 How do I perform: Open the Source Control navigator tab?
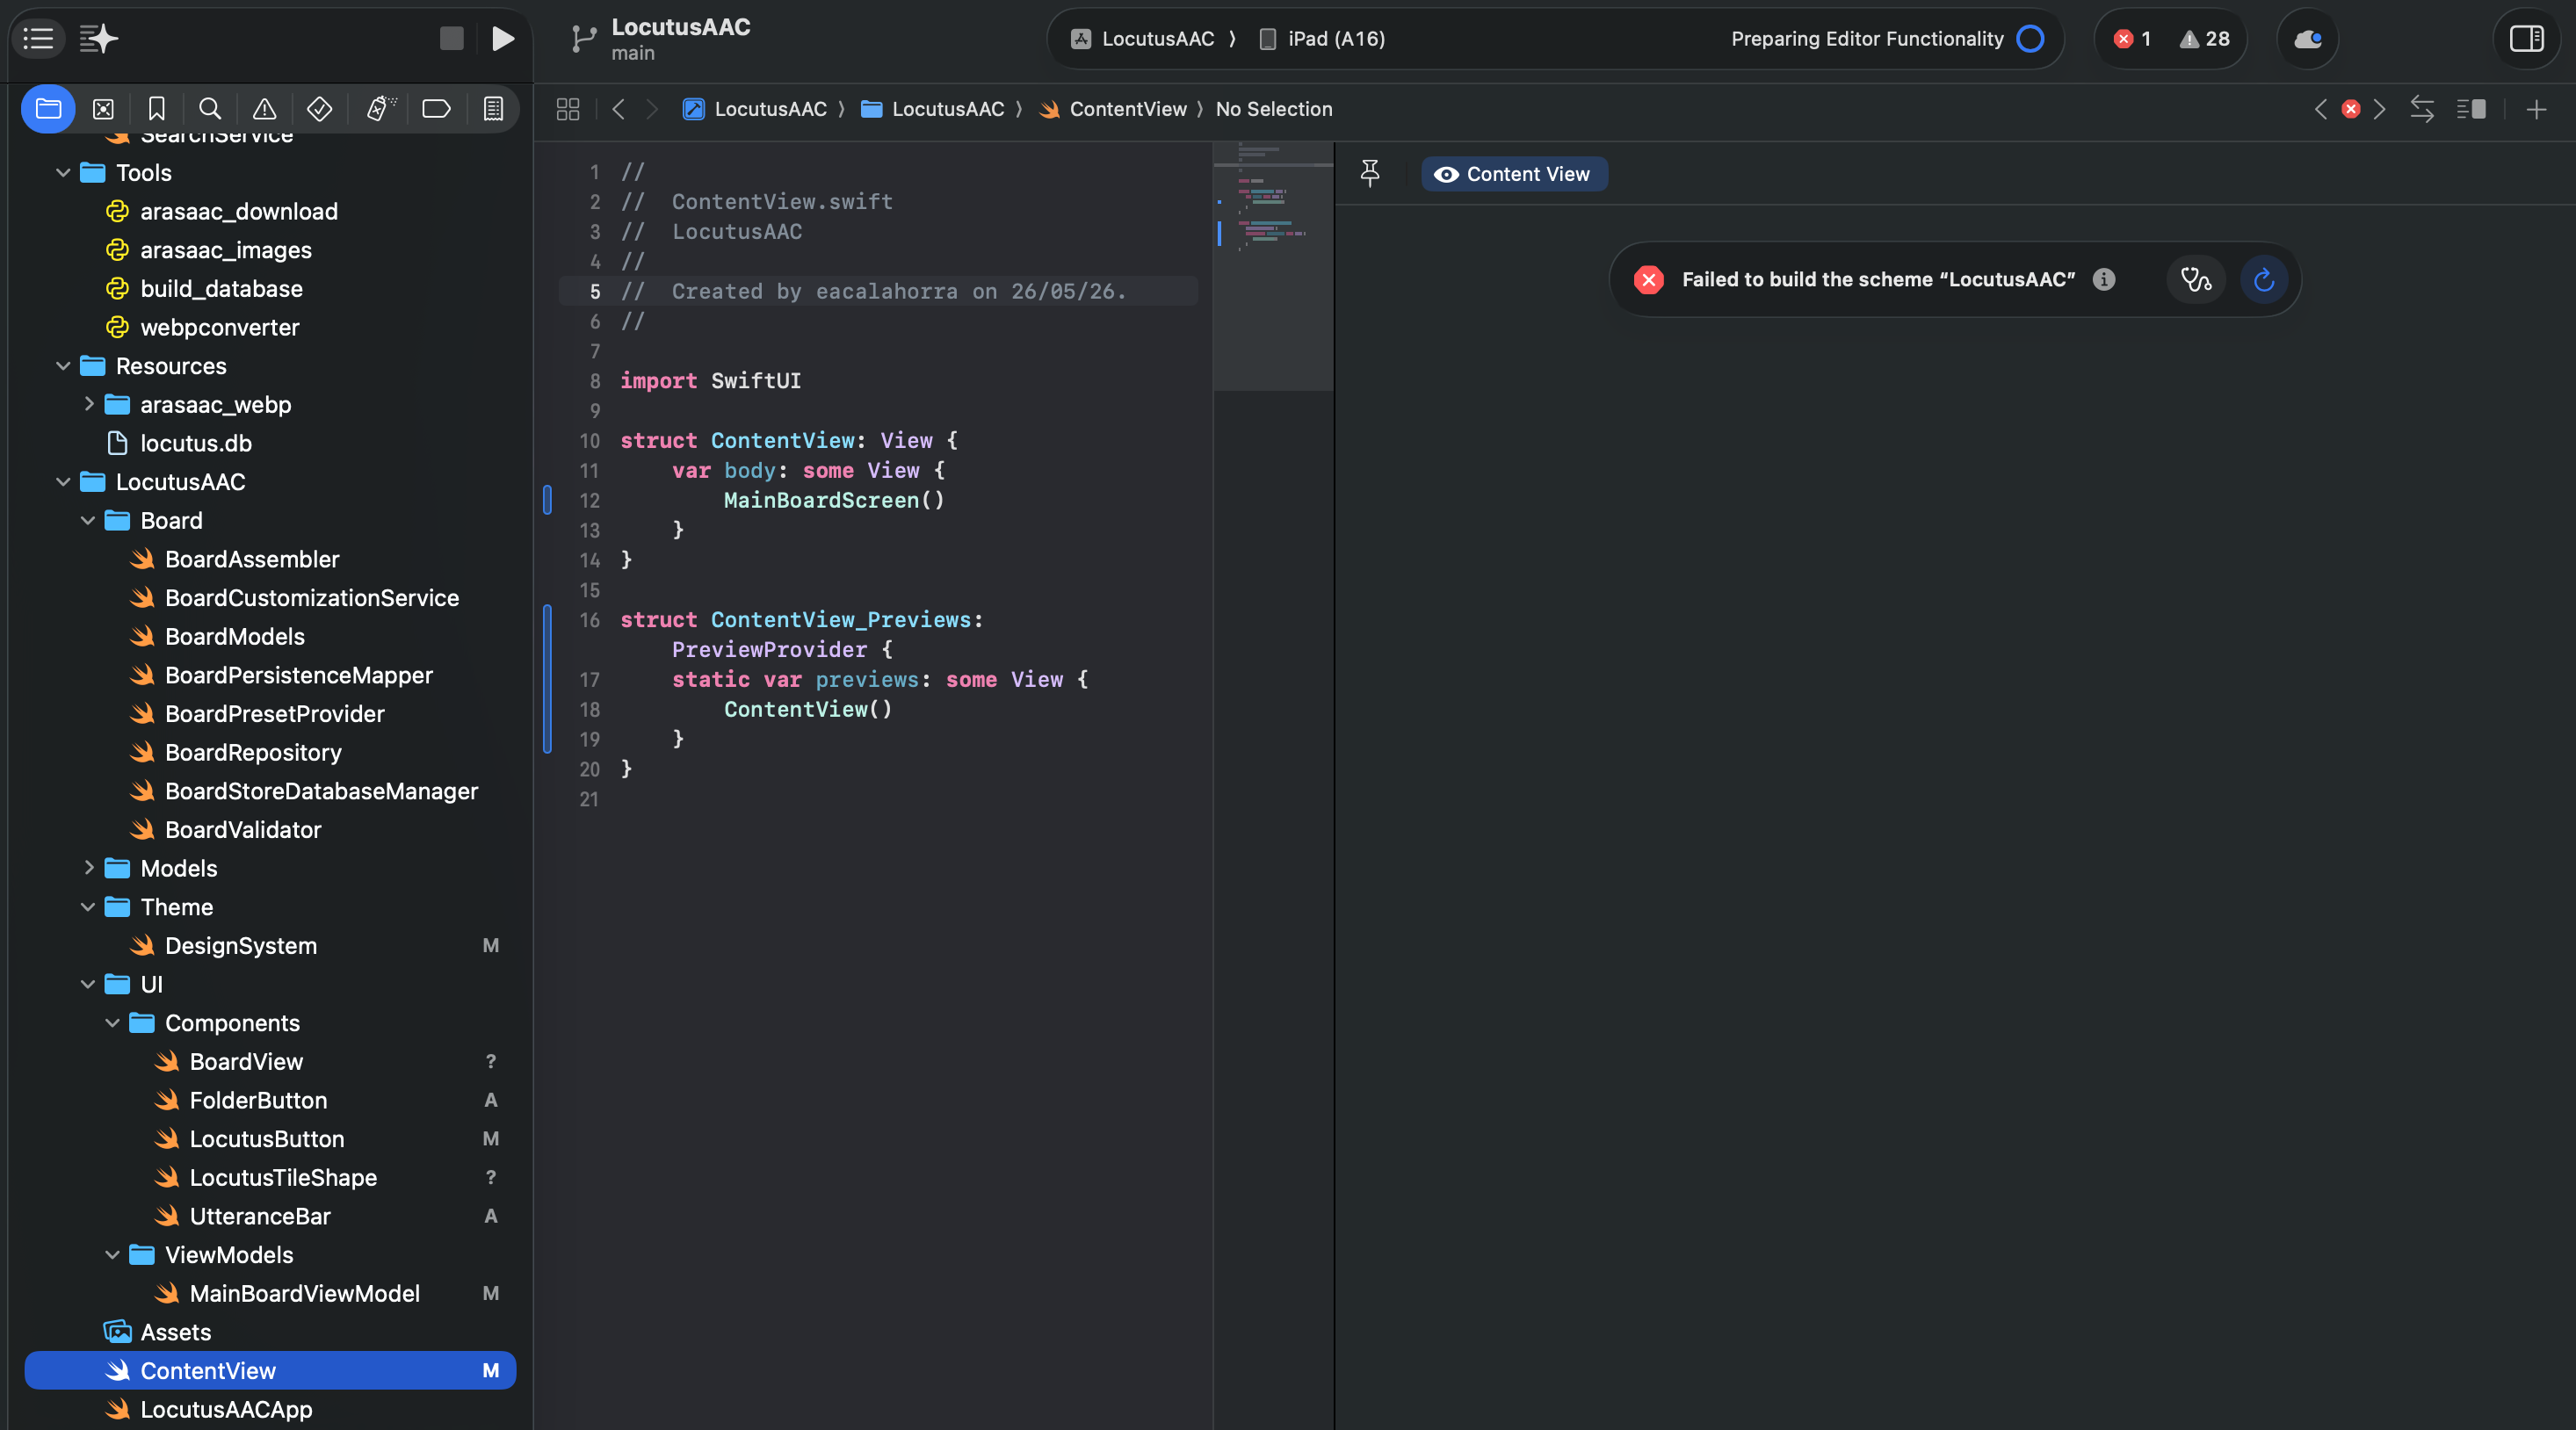click(103, 109)
